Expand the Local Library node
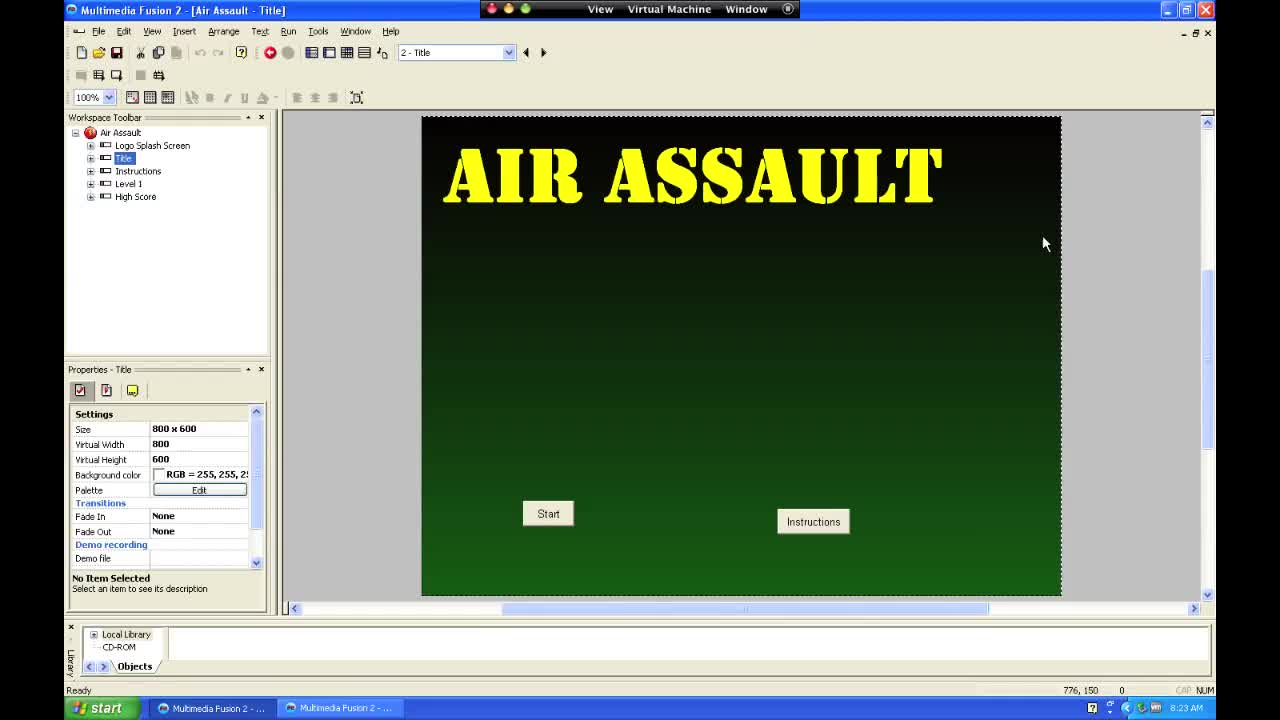This screenshot has width=1280, height=720. point(94,634)
